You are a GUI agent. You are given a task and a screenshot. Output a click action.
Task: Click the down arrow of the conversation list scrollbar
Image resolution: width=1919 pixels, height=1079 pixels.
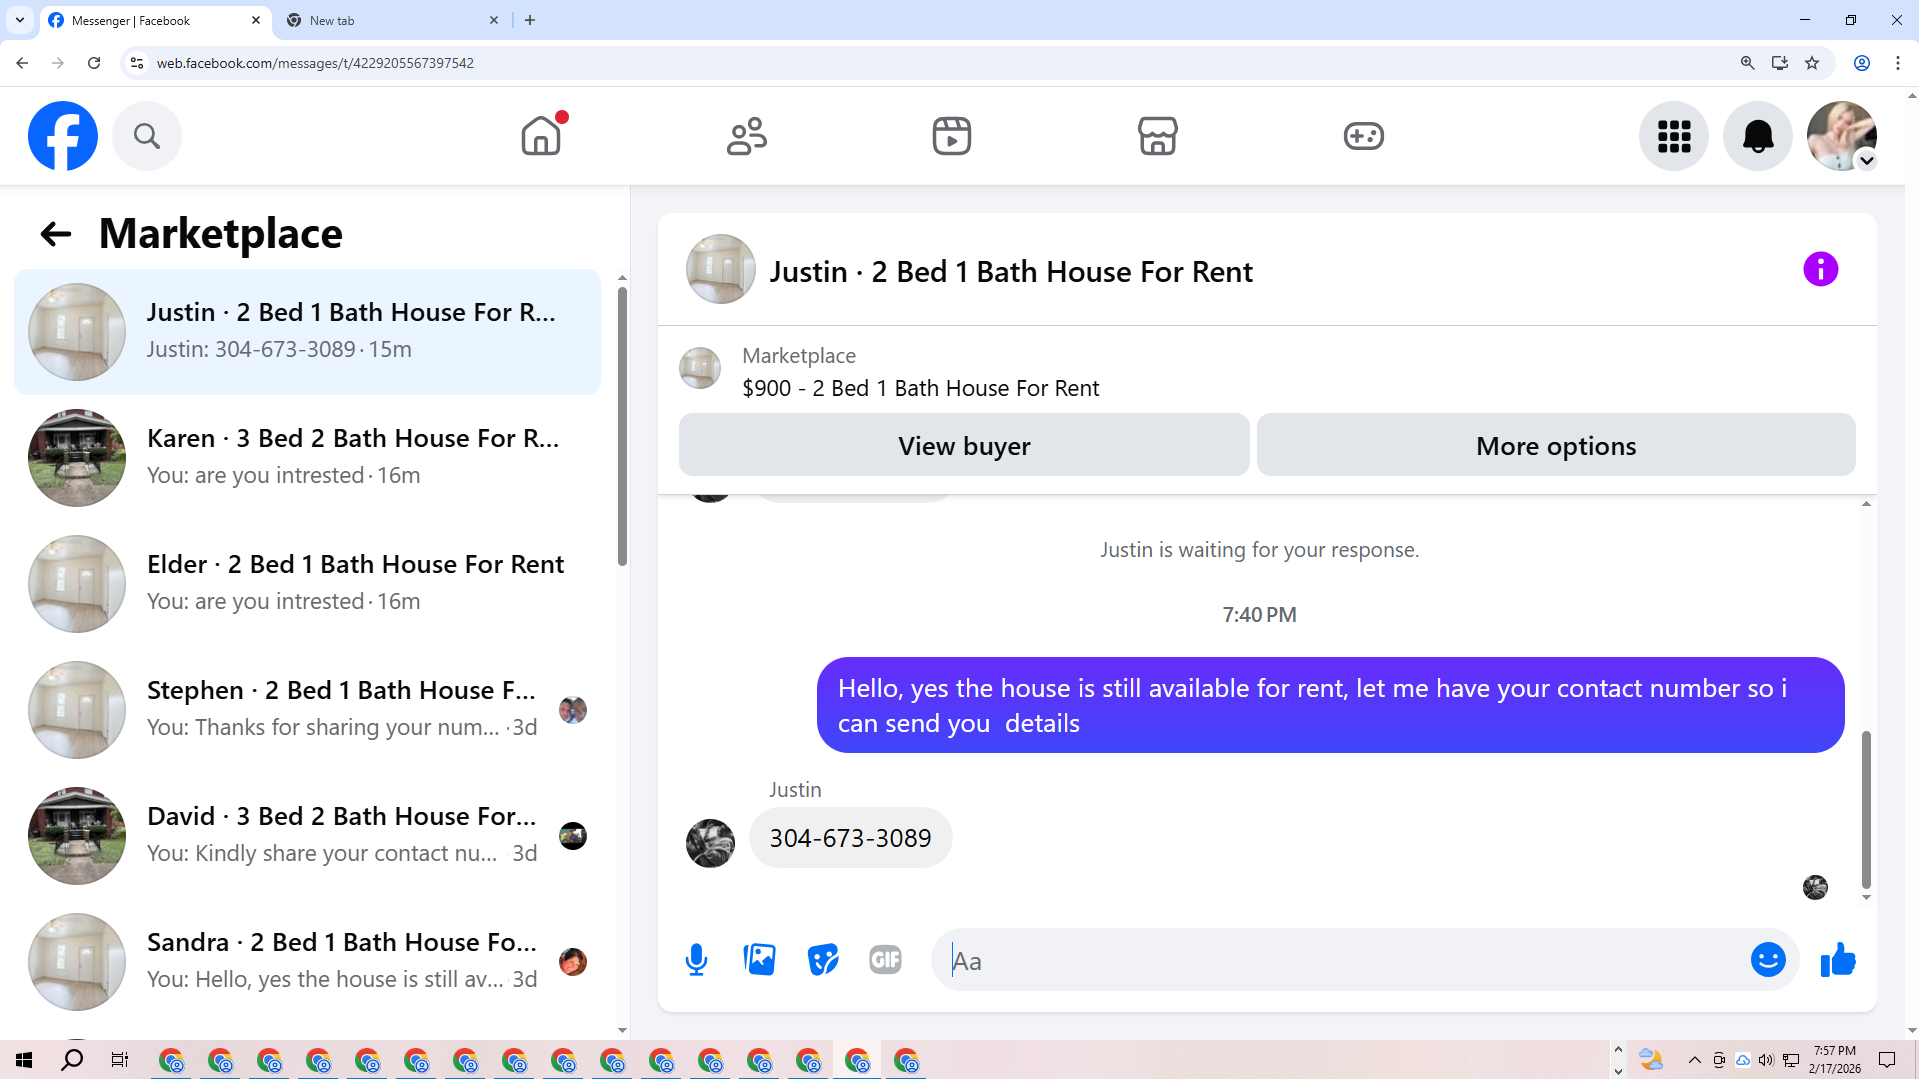coord(622,1030)
